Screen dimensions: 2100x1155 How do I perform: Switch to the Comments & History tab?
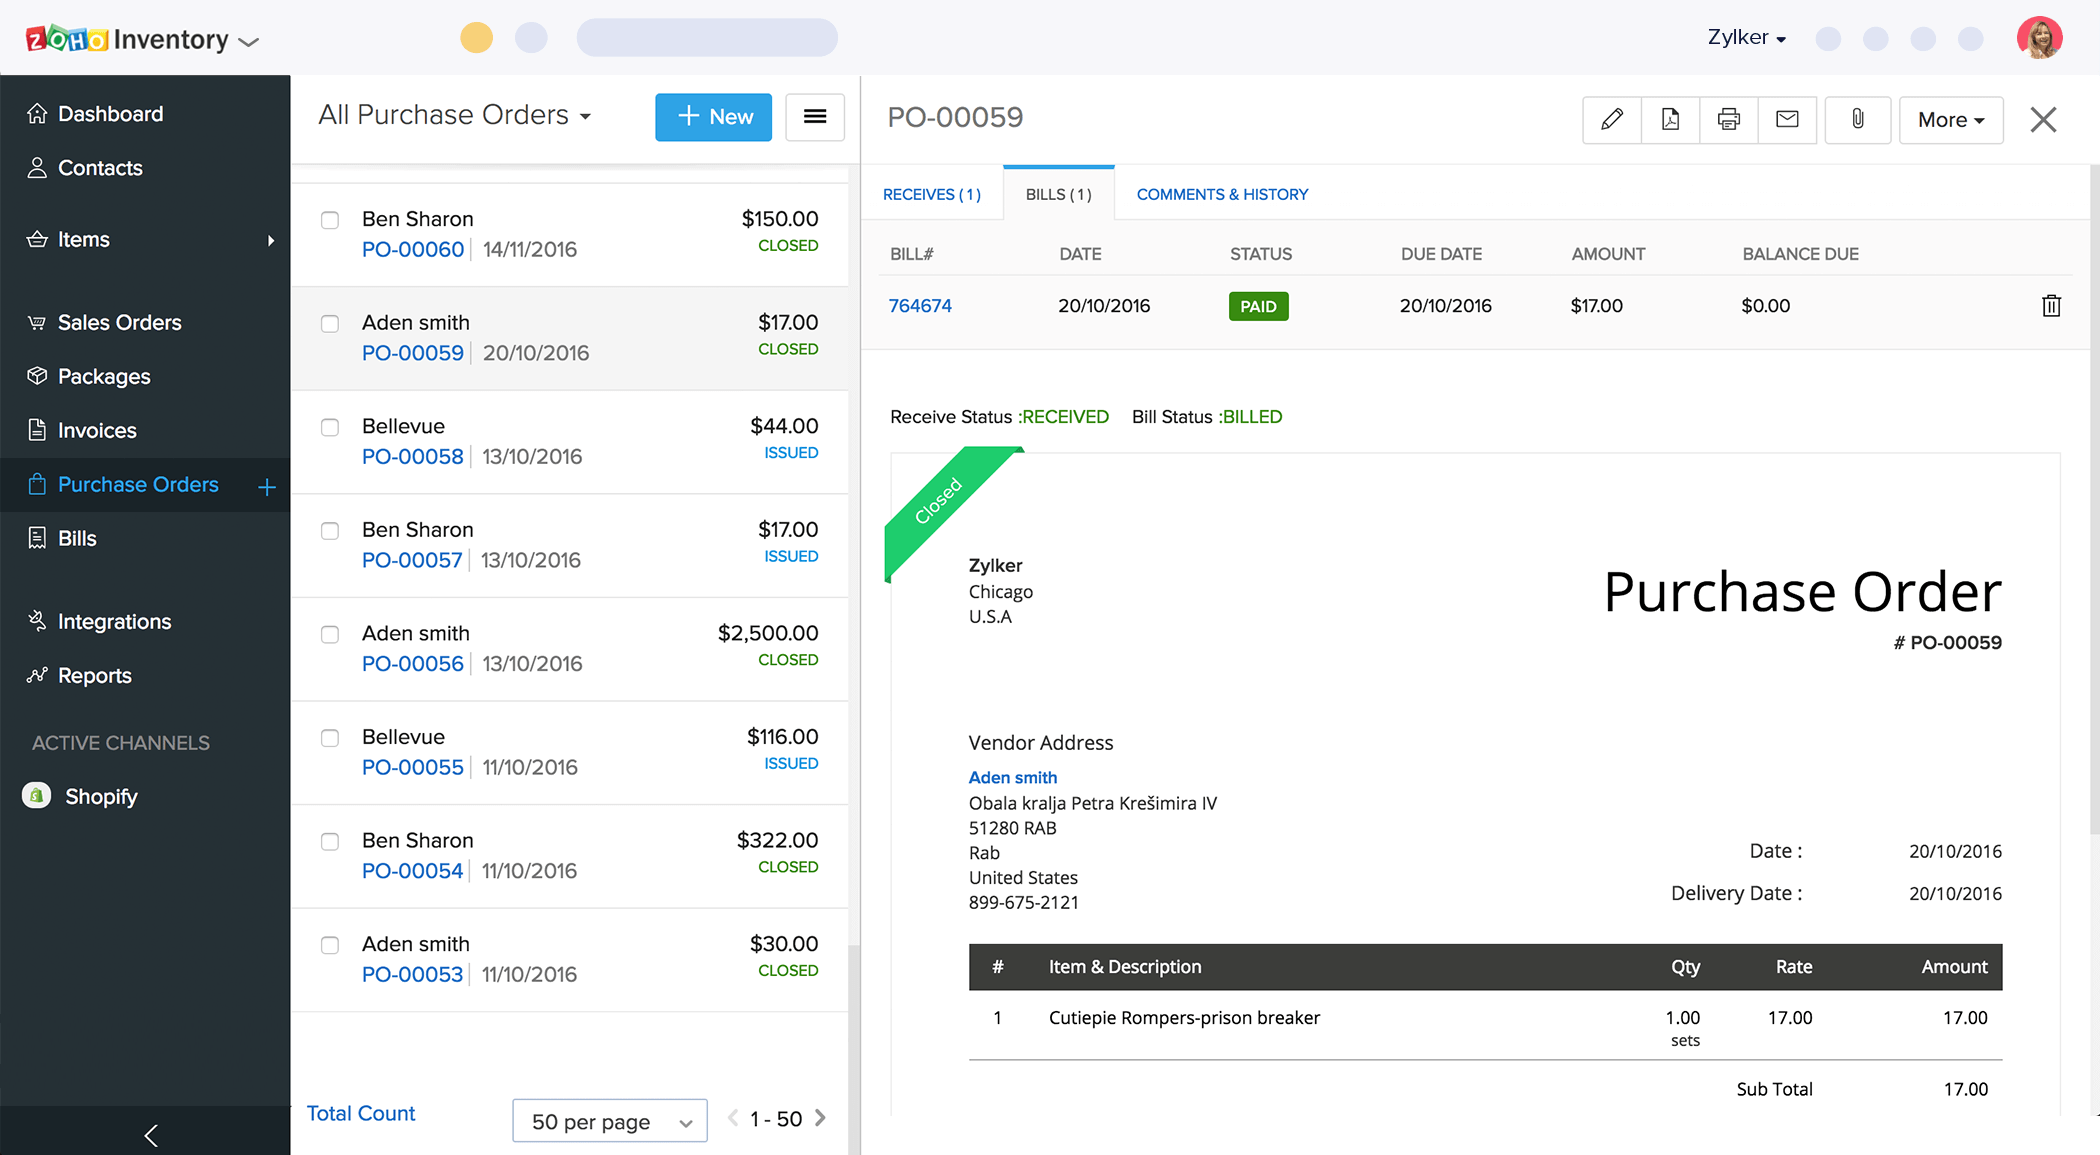pos(1222,194)
